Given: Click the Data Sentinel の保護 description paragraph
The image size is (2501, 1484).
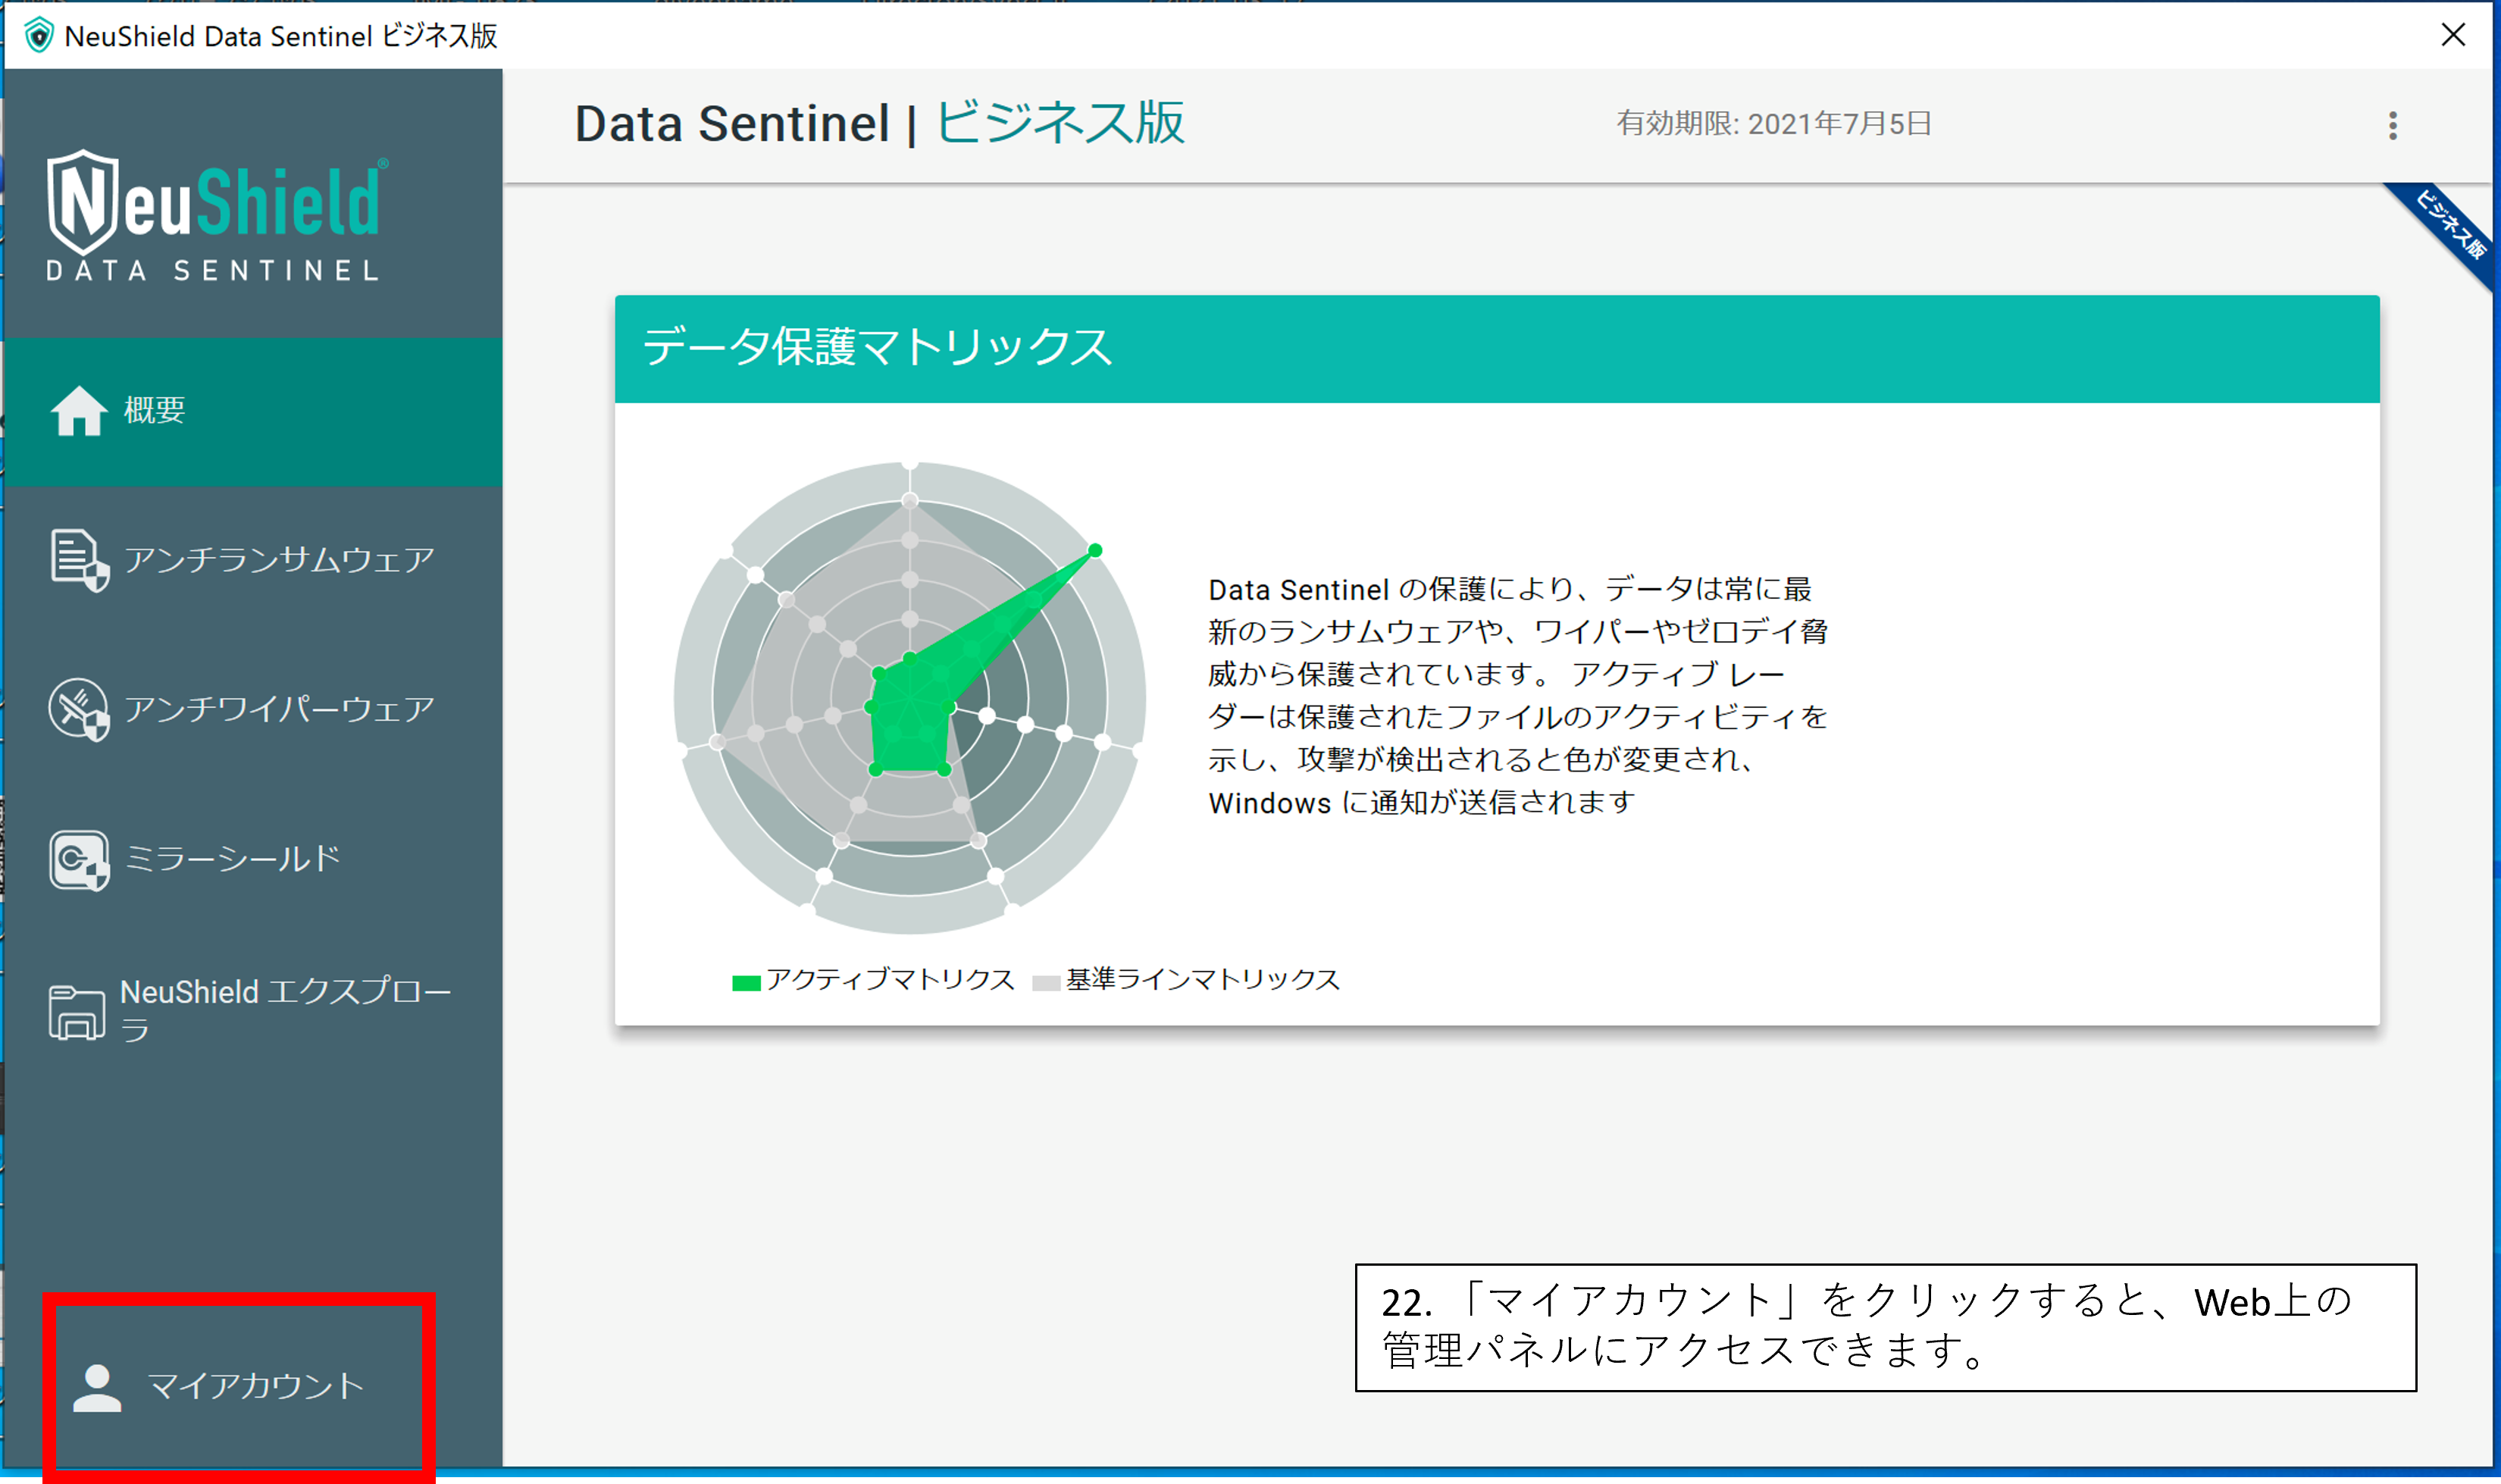Looking at the screenshot, I should coord(1518,696).
